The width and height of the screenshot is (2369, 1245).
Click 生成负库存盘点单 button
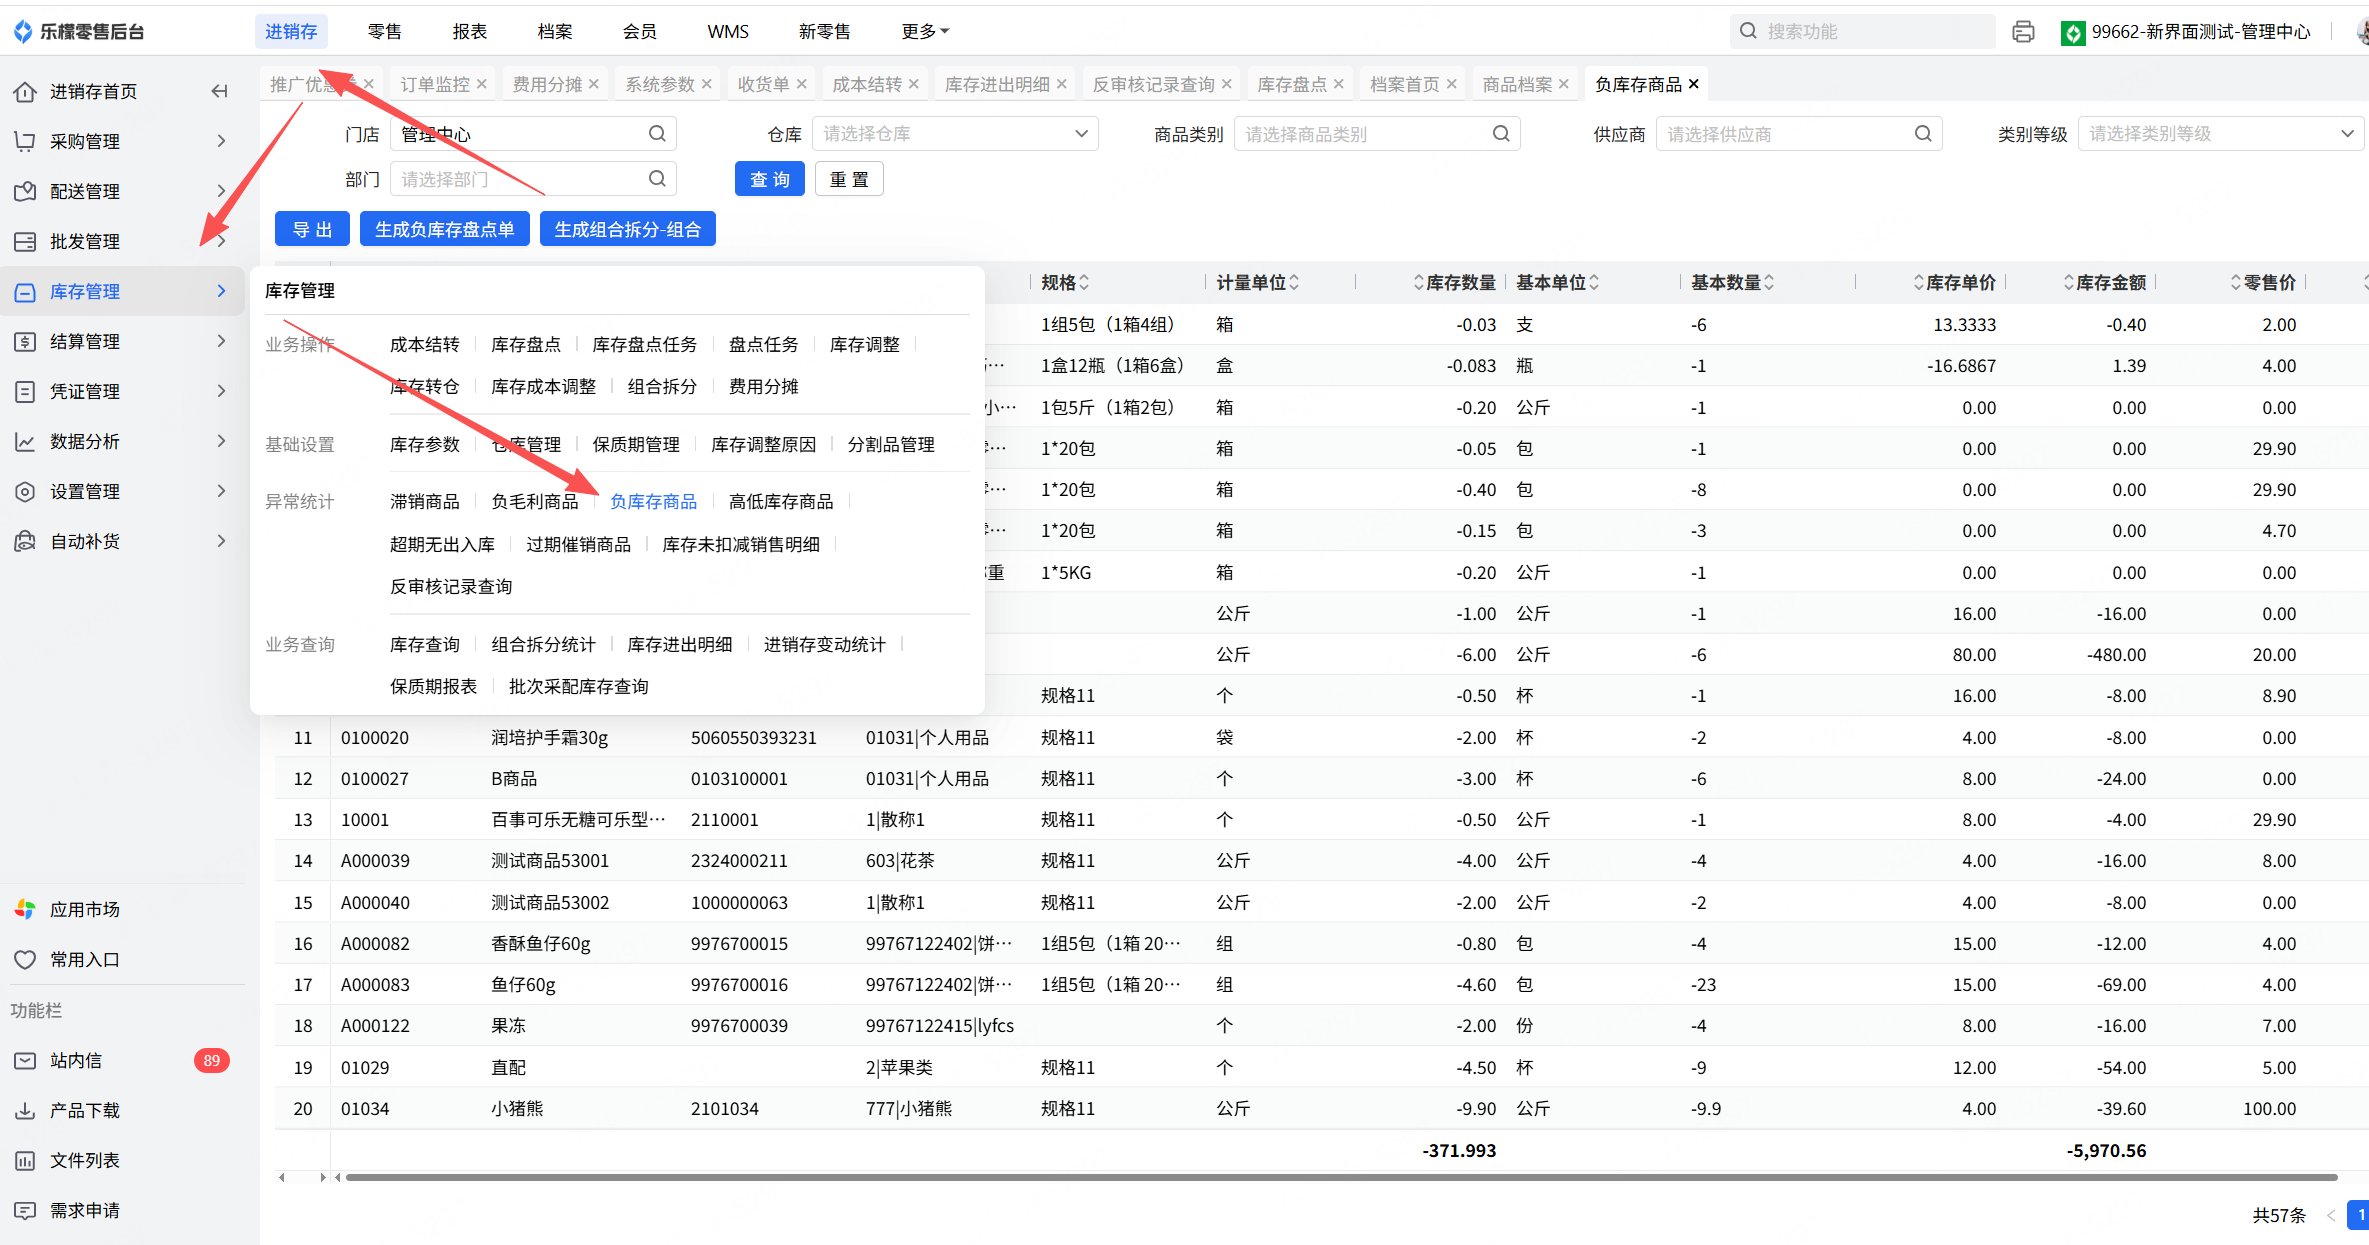point(444,229)
